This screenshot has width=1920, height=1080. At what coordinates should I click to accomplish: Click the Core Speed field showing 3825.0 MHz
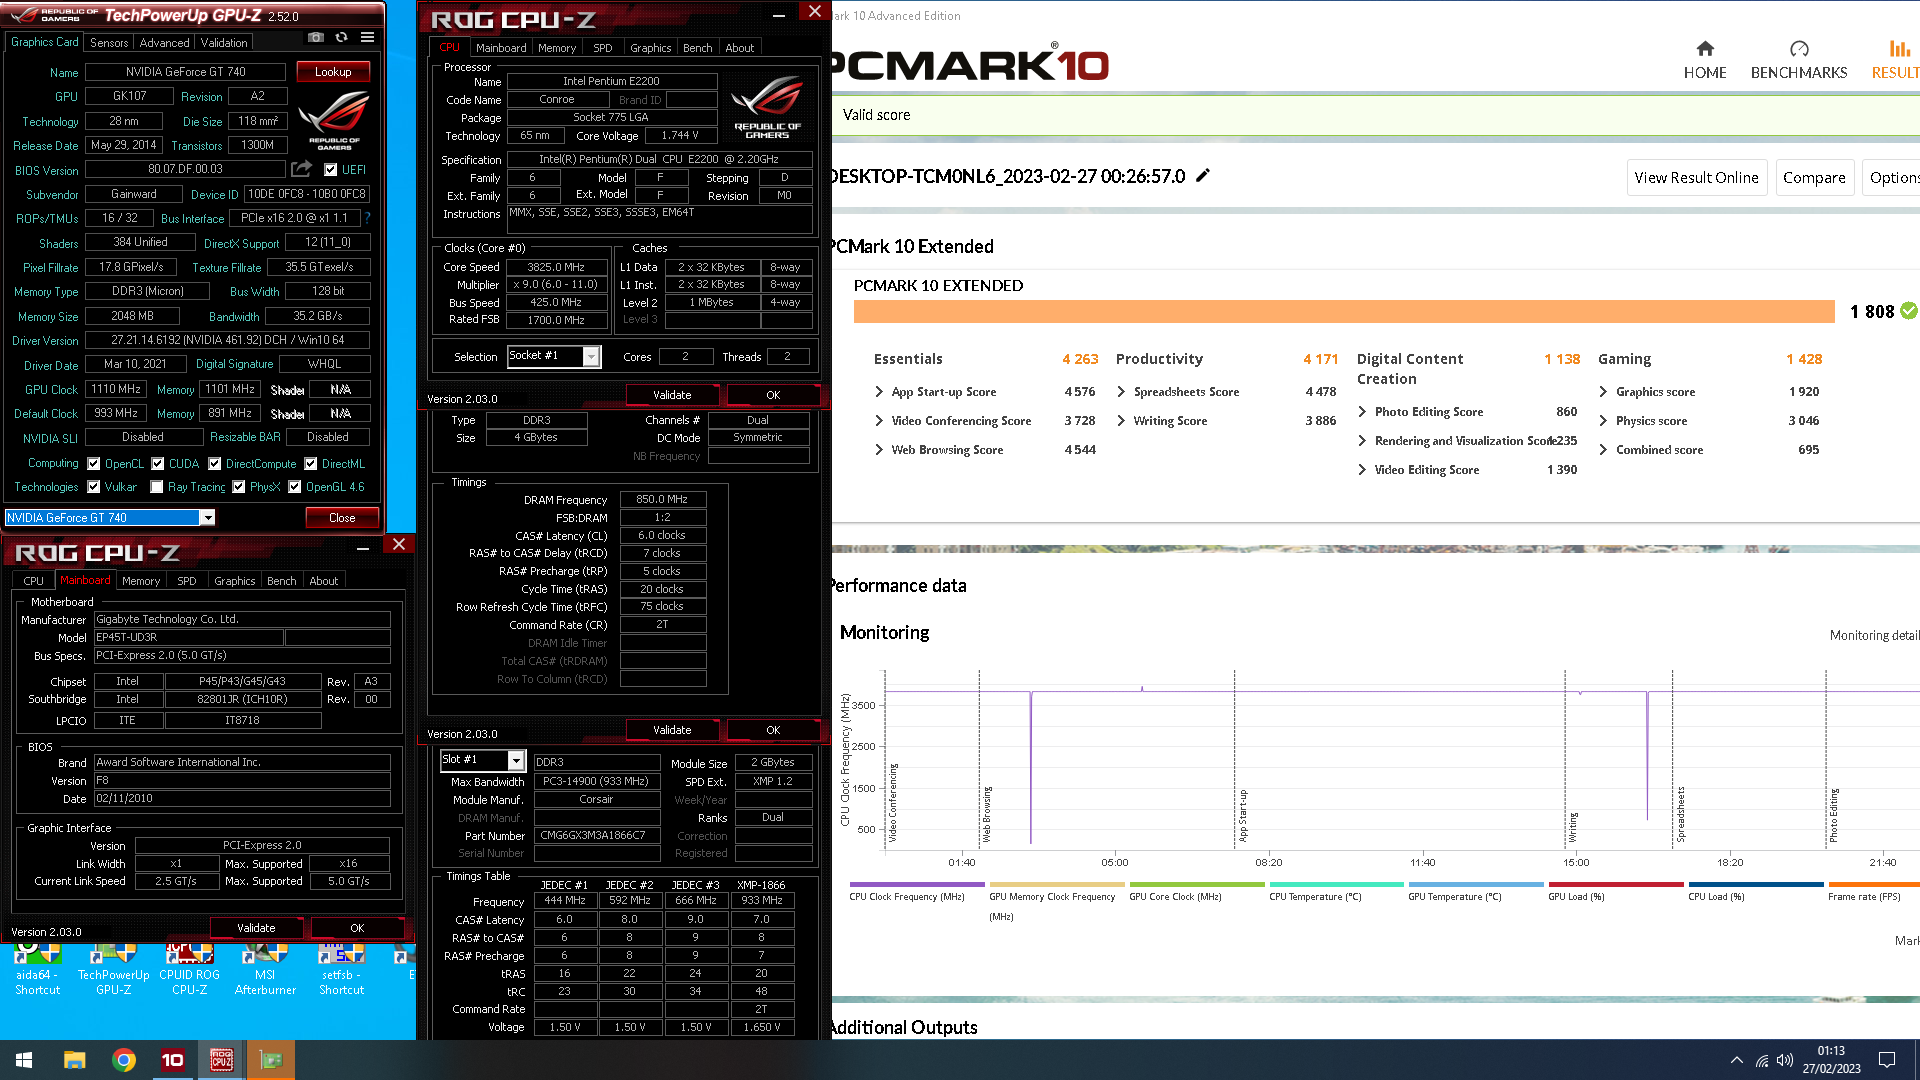tap(556, 267)
